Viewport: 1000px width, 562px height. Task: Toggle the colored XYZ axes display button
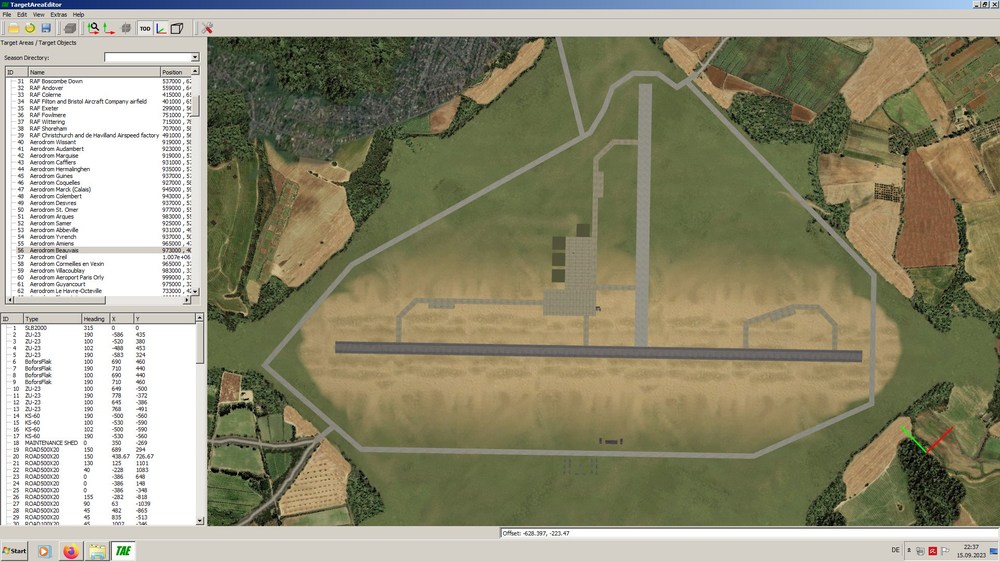pyautogui.click(x=161, y=28)
